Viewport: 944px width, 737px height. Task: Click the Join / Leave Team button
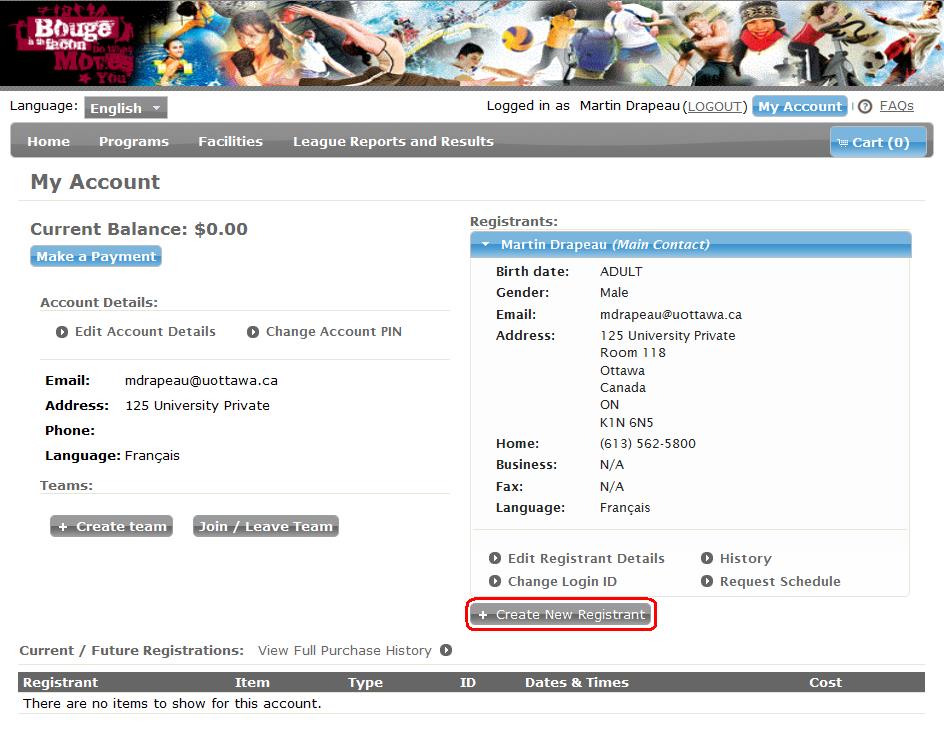click(265, 527)
